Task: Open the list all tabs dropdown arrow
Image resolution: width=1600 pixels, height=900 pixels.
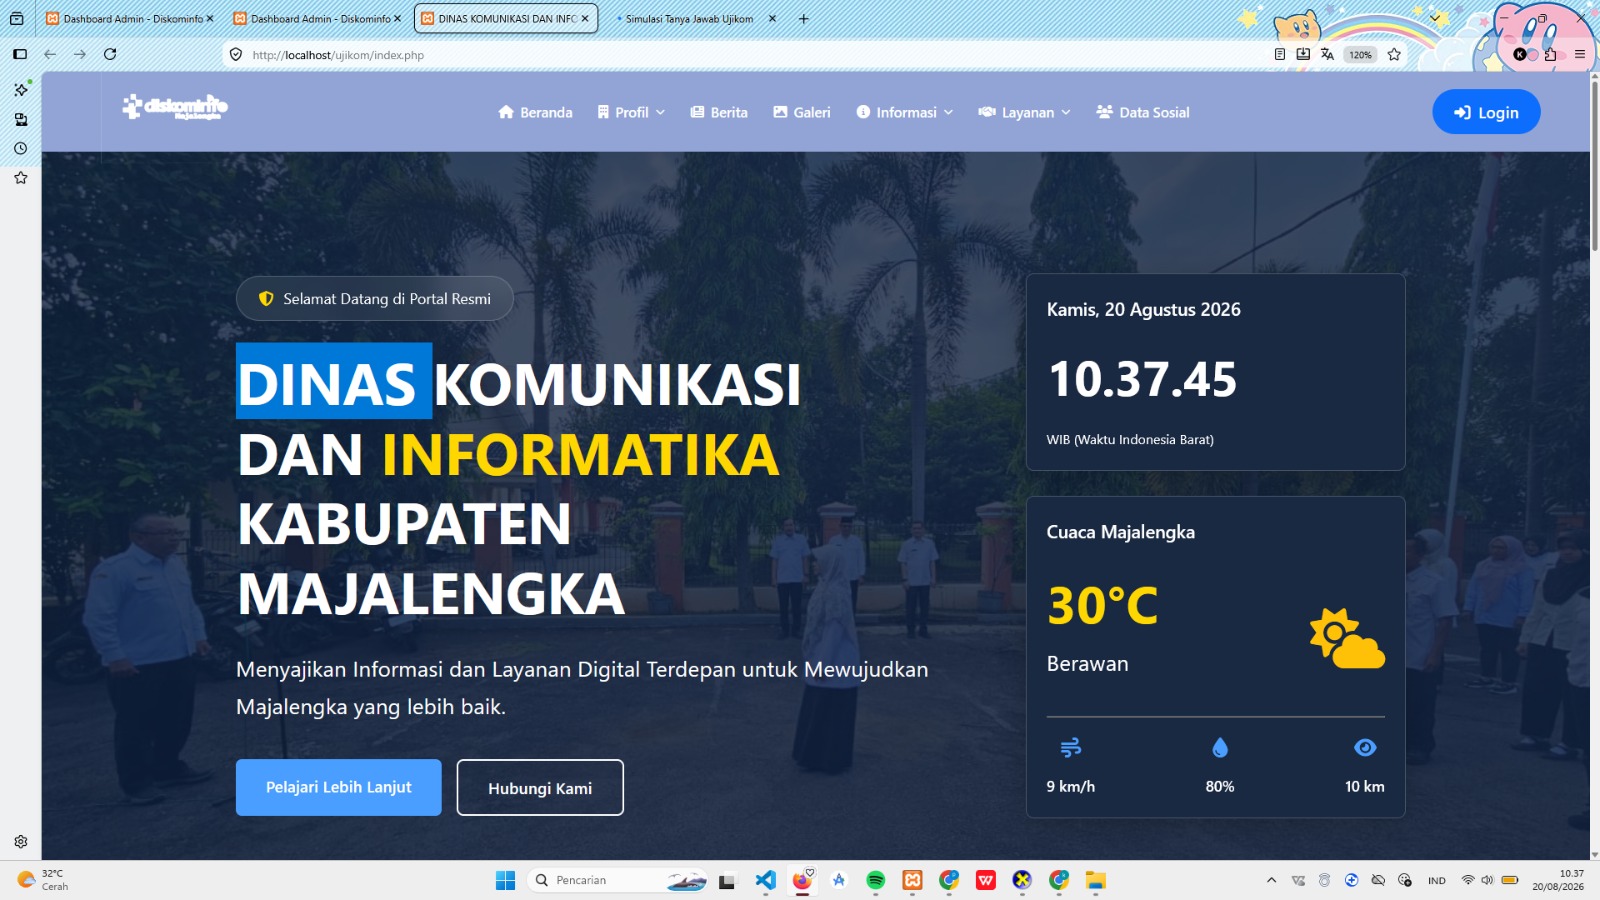Action: point(1436,19)
